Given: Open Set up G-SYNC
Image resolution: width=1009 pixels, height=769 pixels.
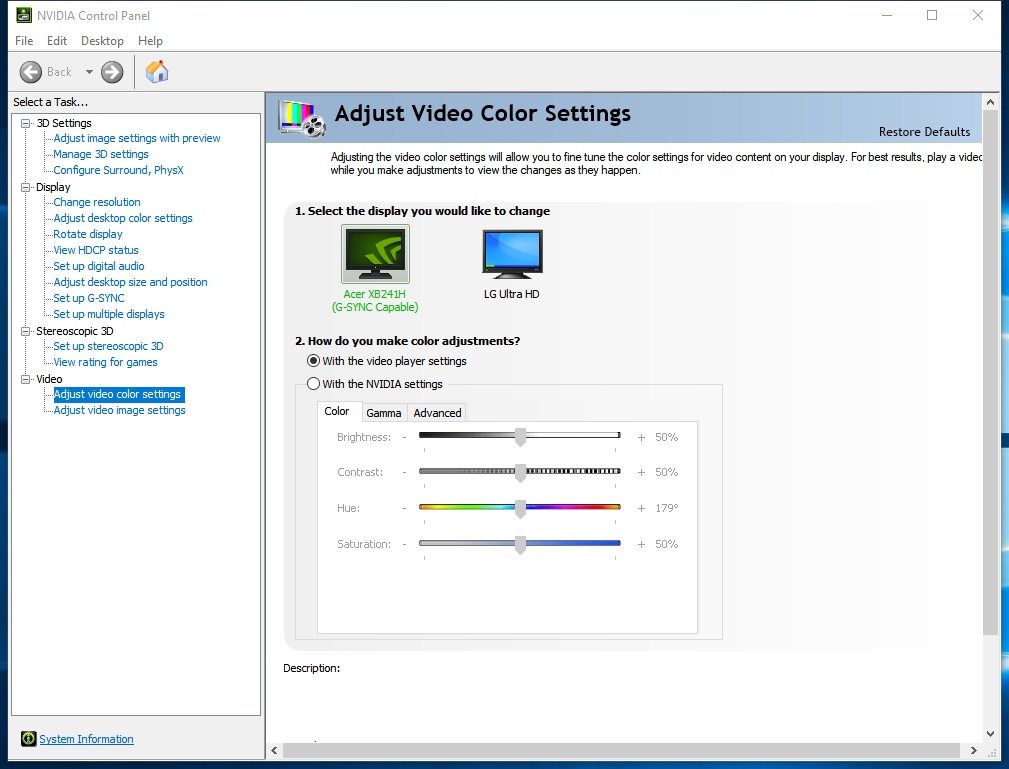Looking at the screenshot, I should (89, 299).
